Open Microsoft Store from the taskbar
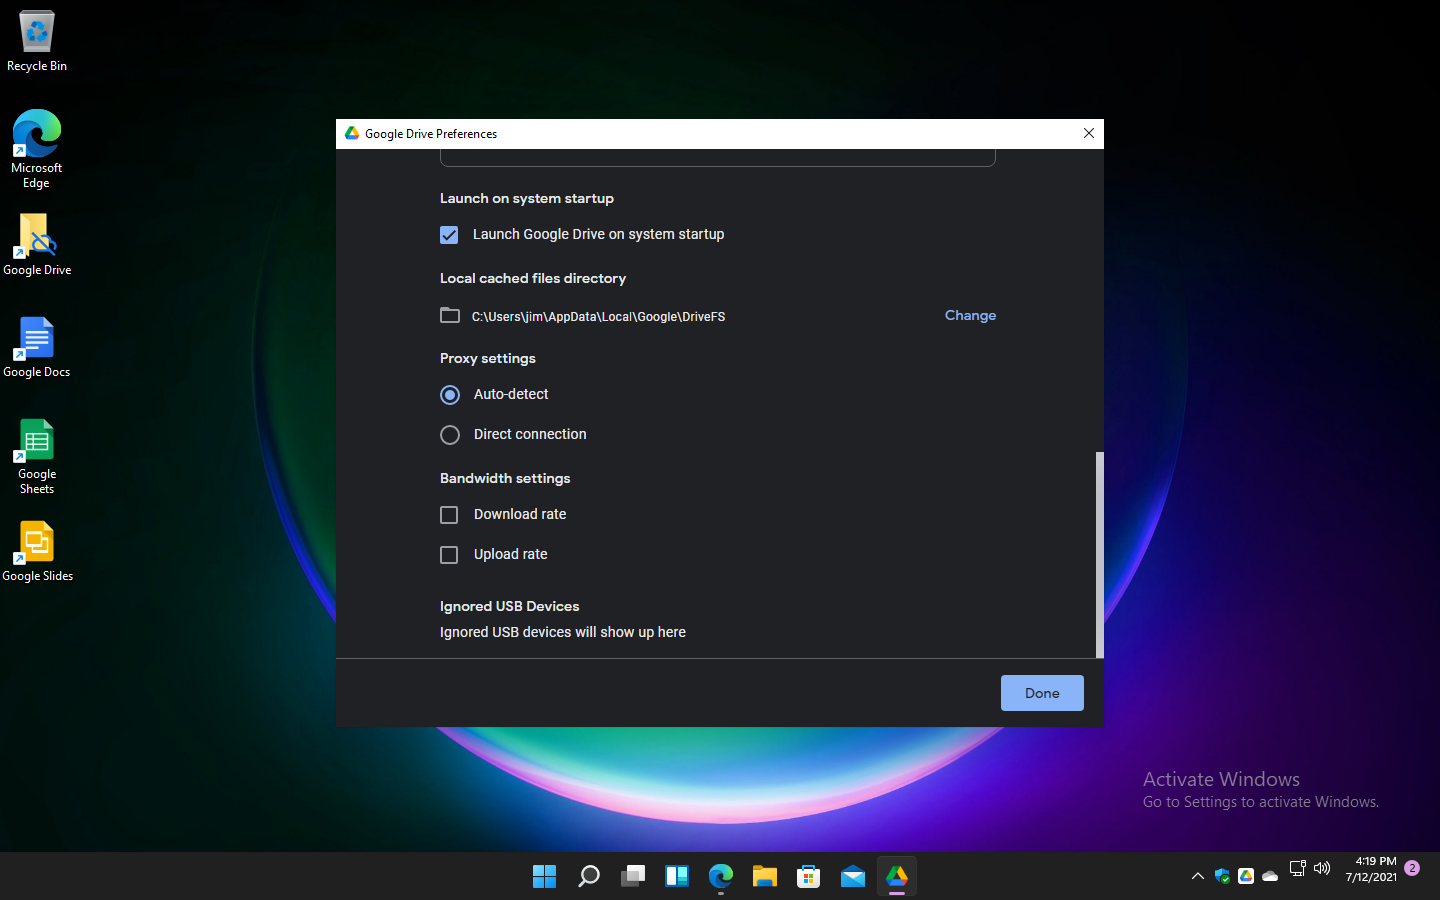Screen dimensions: 1440x900 [x=808, y=876]
